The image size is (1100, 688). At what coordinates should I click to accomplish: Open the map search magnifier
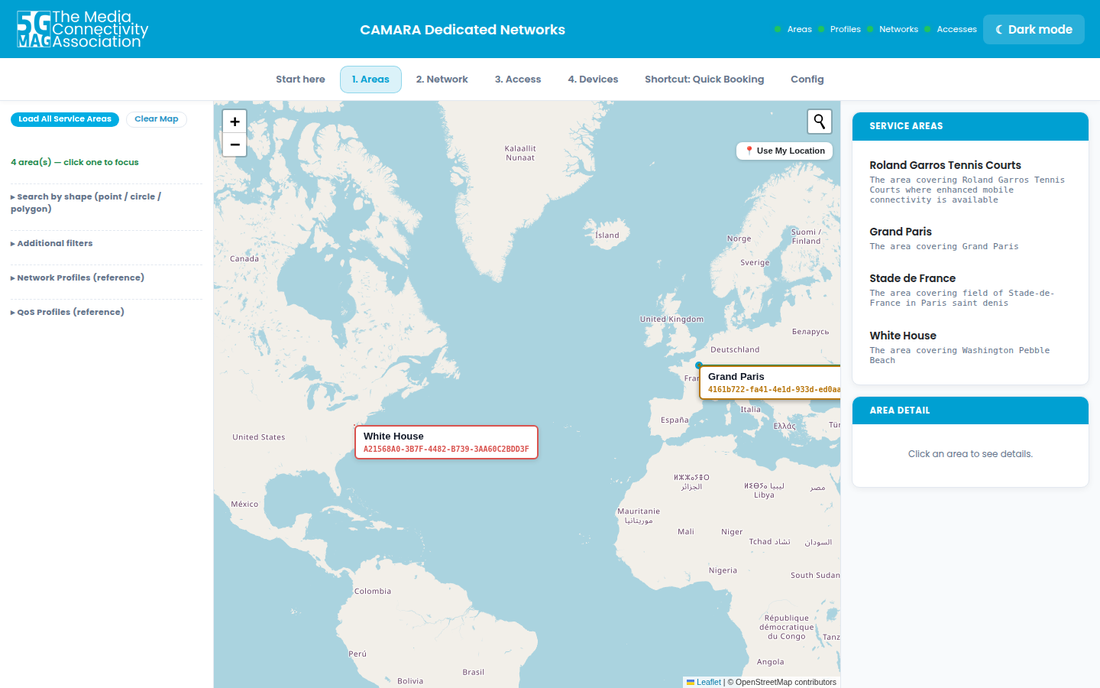click(x=819, y=121)
